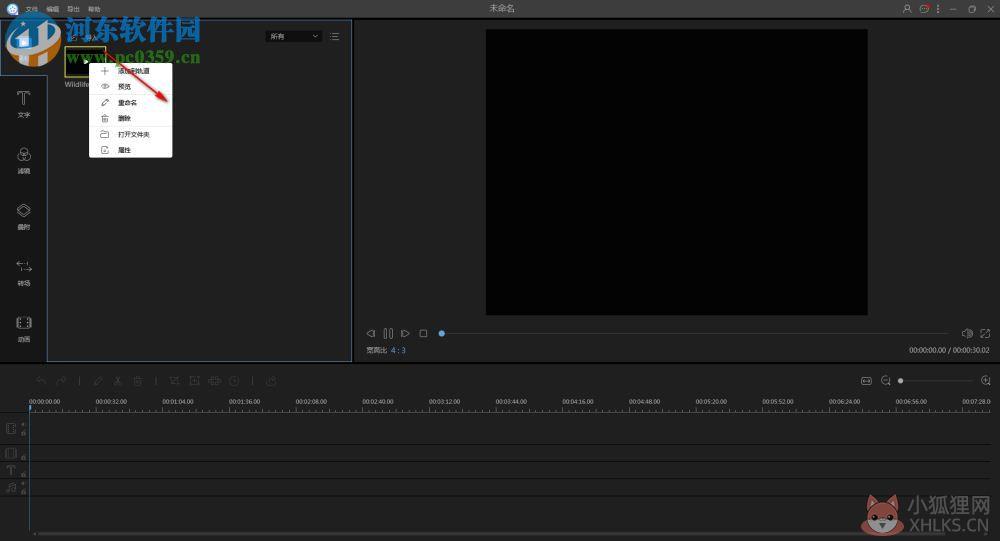Open the 文字 text panel in sidebar
The image size is (1000, 541).
pyautogui.click(x=24, y=104)
